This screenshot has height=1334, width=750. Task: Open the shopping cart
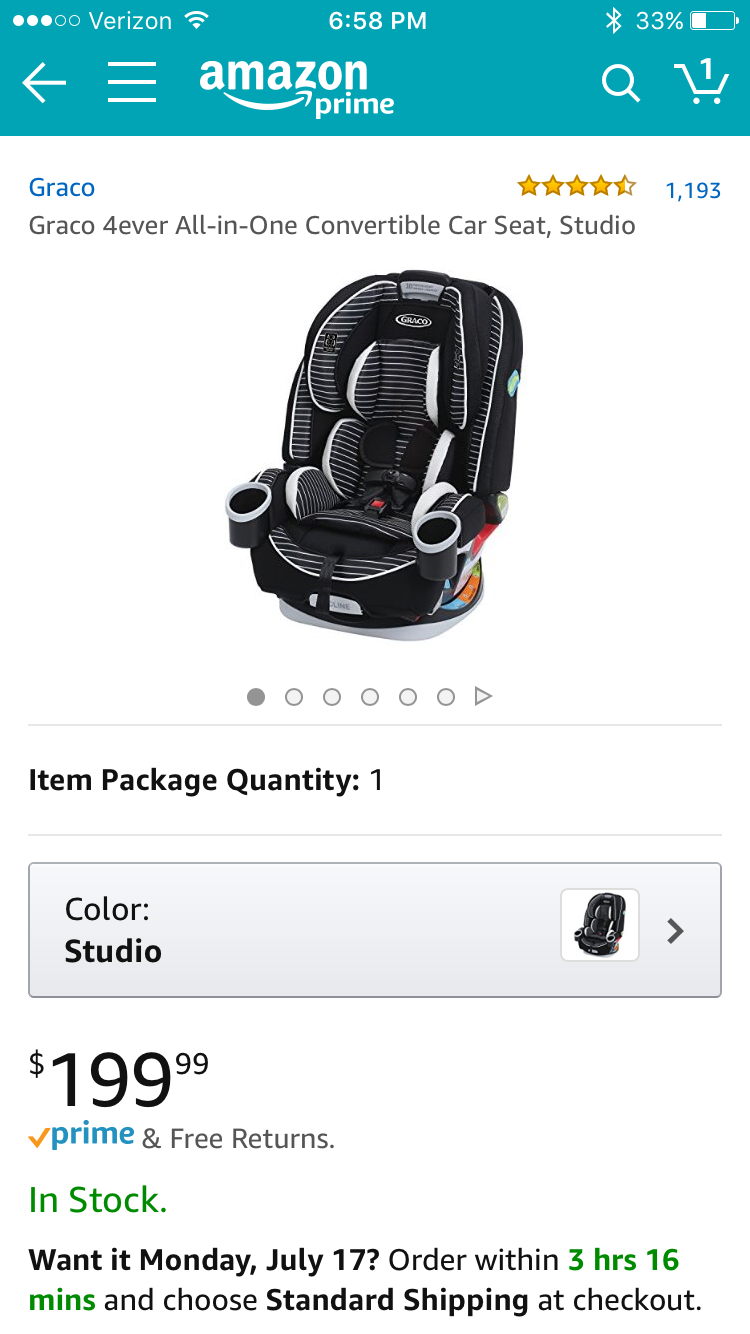(700, 81)
